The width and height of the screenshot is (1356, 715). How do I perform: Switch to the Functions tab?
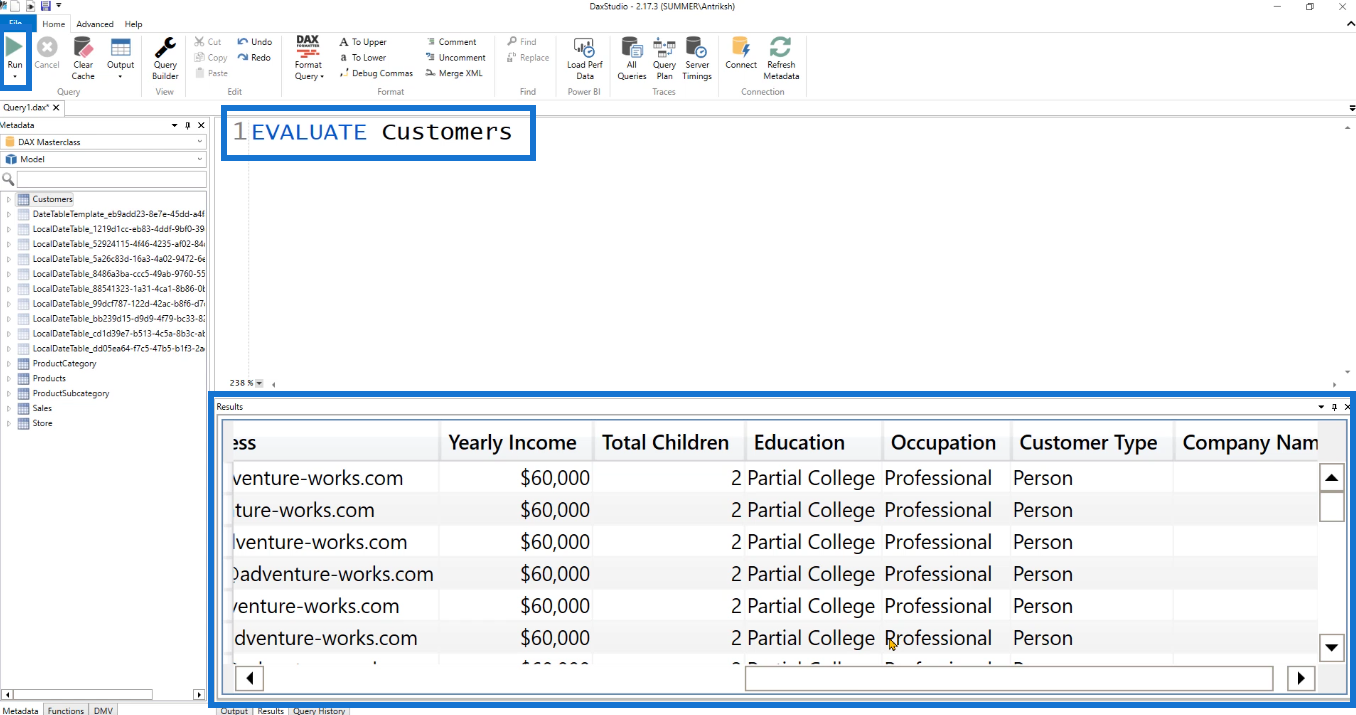(x=66, y=710)
